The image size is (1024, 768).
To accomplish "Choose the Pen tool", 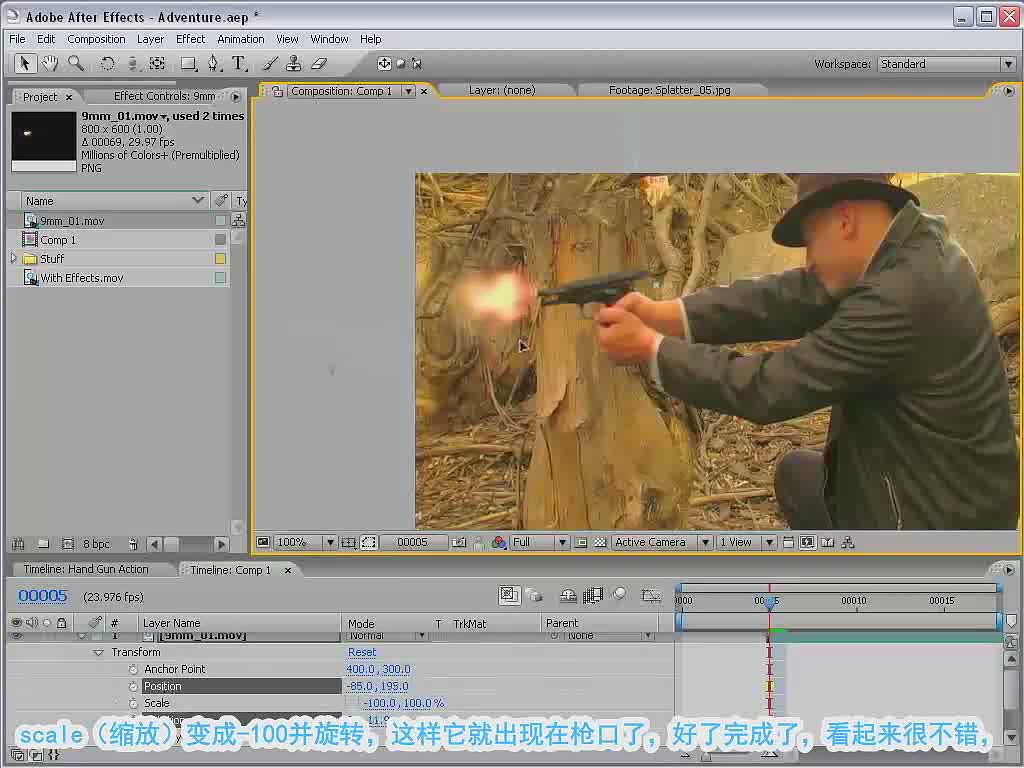I will (x=214, y=63).
